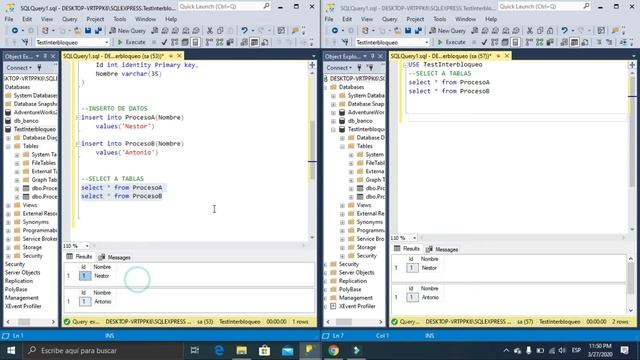This screenshot has height=360, width=640.
Task: Open Microsoft Store from the taskbar
Action: point(264,350)
